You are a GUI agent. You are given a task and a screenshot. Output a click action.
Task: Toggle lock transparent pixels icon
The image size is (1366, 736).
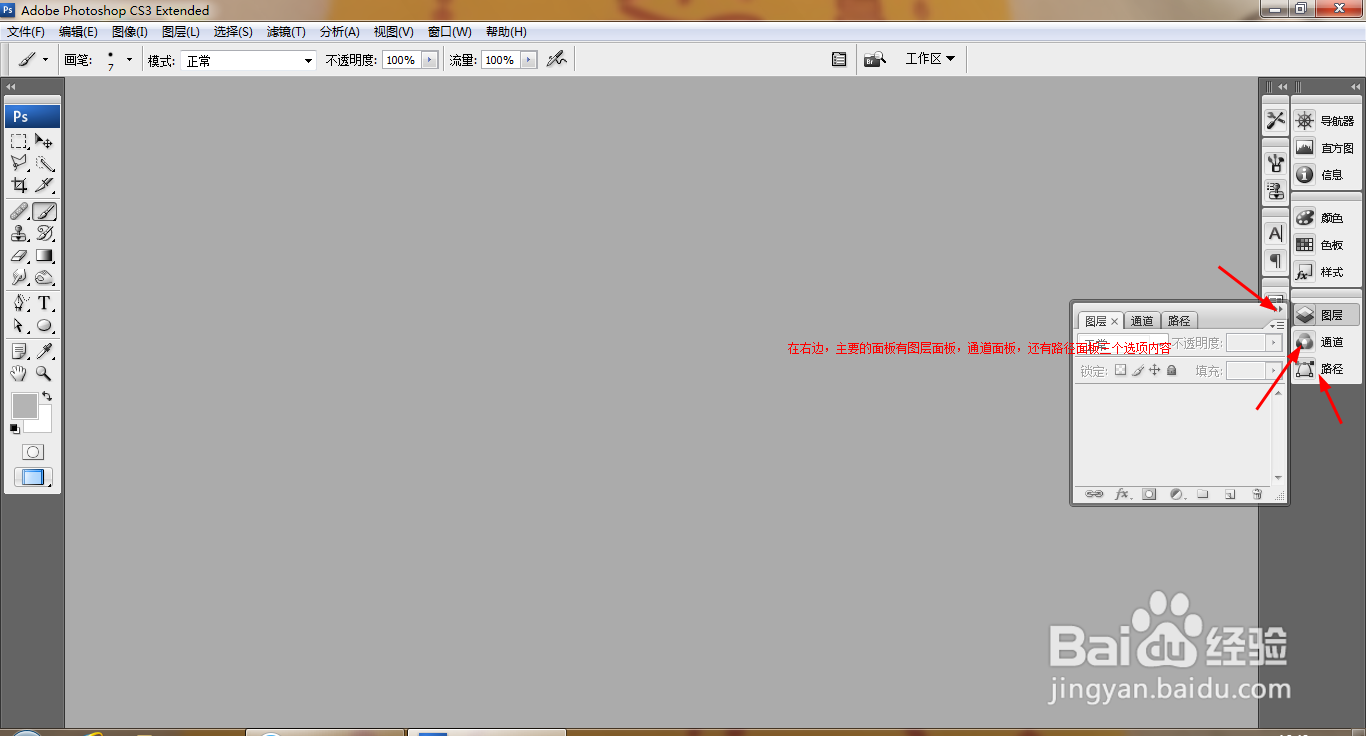pyautogui.click(x=1121, y=370)
